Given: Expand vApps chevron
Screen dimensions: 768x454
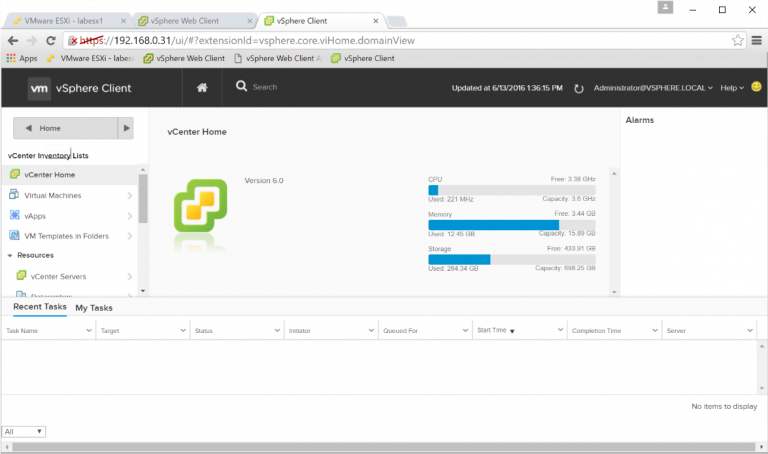Looking at the screenshot, I should pyautogui.click(x=130, y=216).
